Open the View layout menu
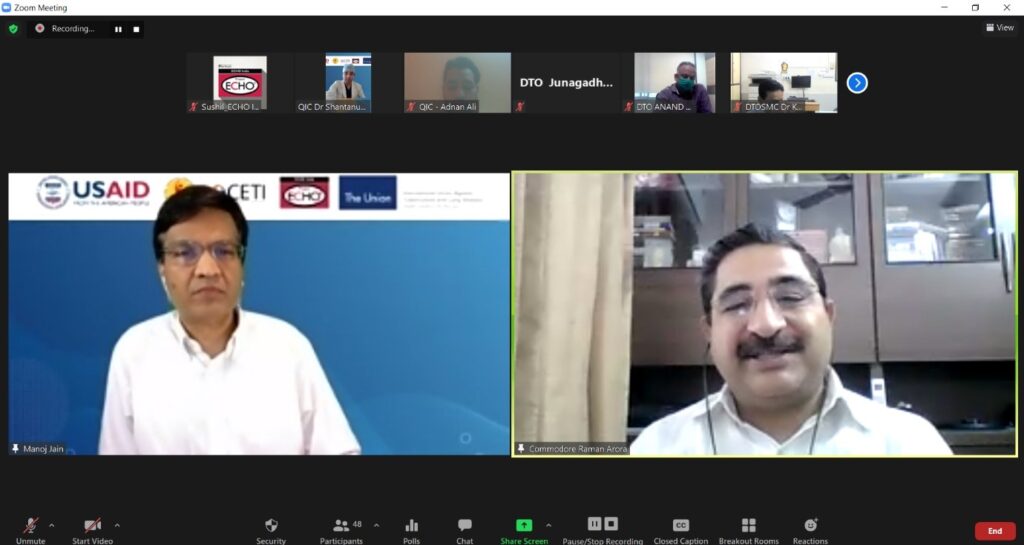This screenshot has width=1024, height=545. pos(999,28)
